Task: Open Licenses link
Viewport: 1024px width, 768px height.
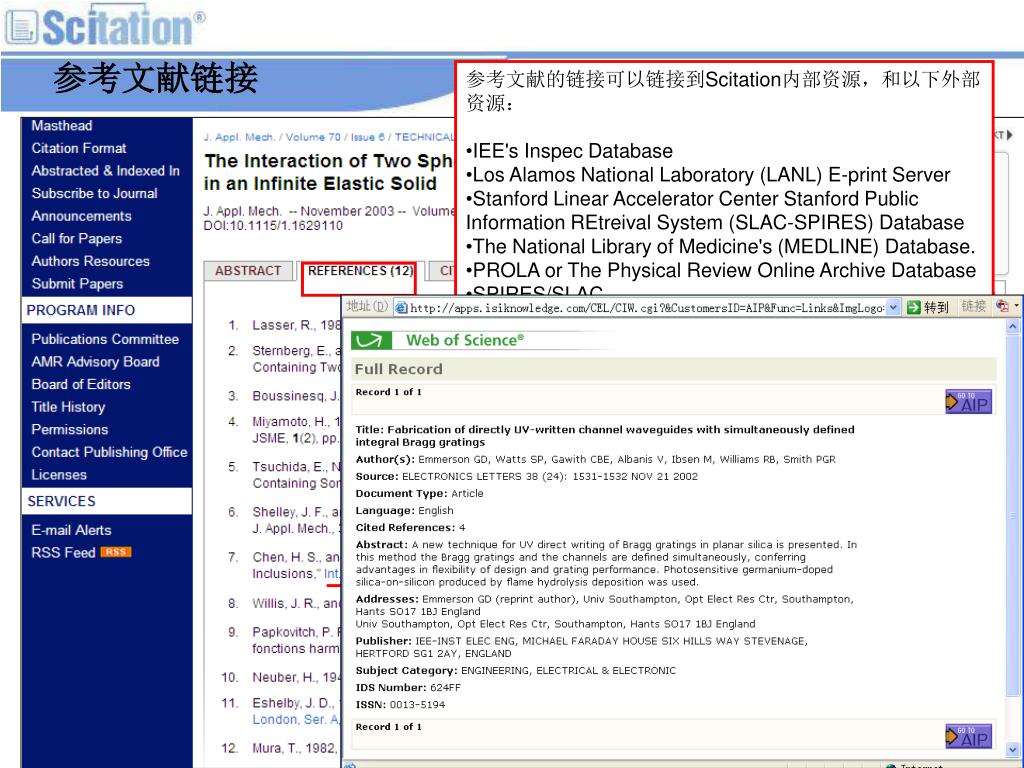Action: click(x=59, y=475)
